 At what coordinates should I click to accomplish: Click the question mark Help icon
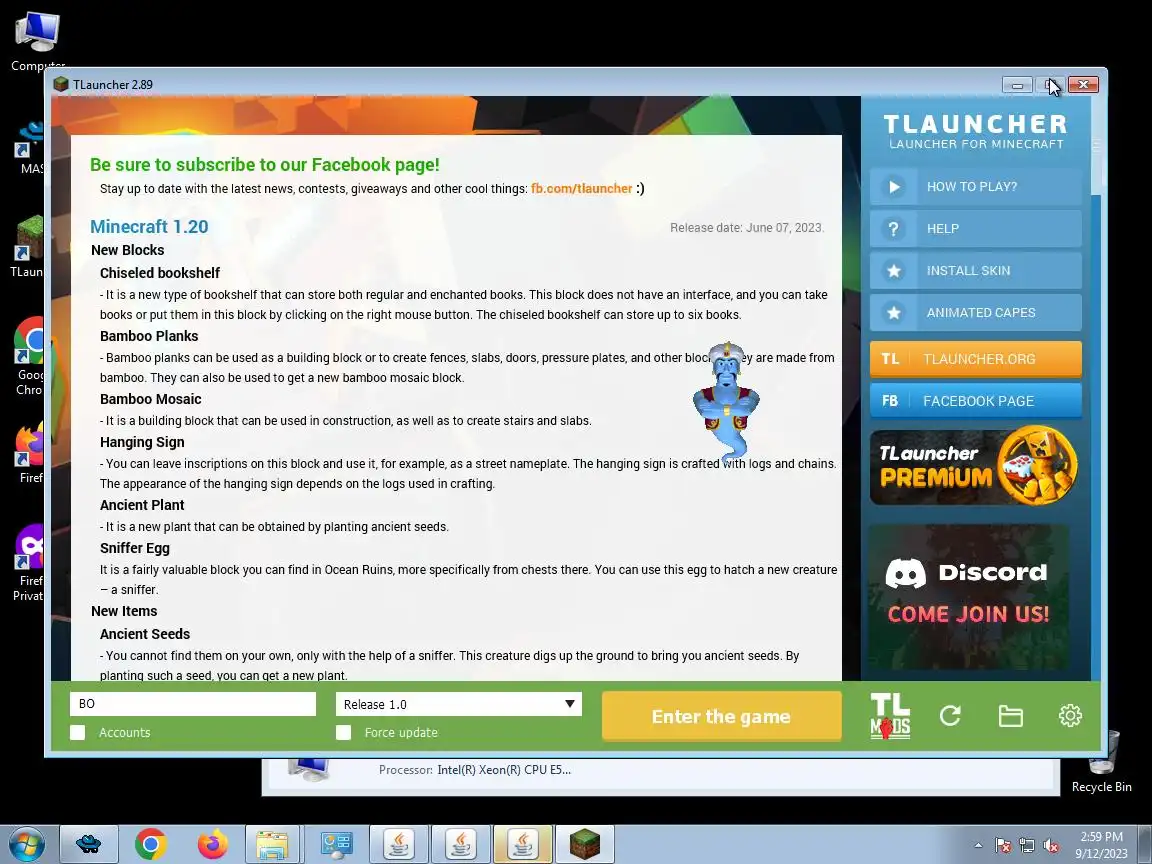pos(893,228)
